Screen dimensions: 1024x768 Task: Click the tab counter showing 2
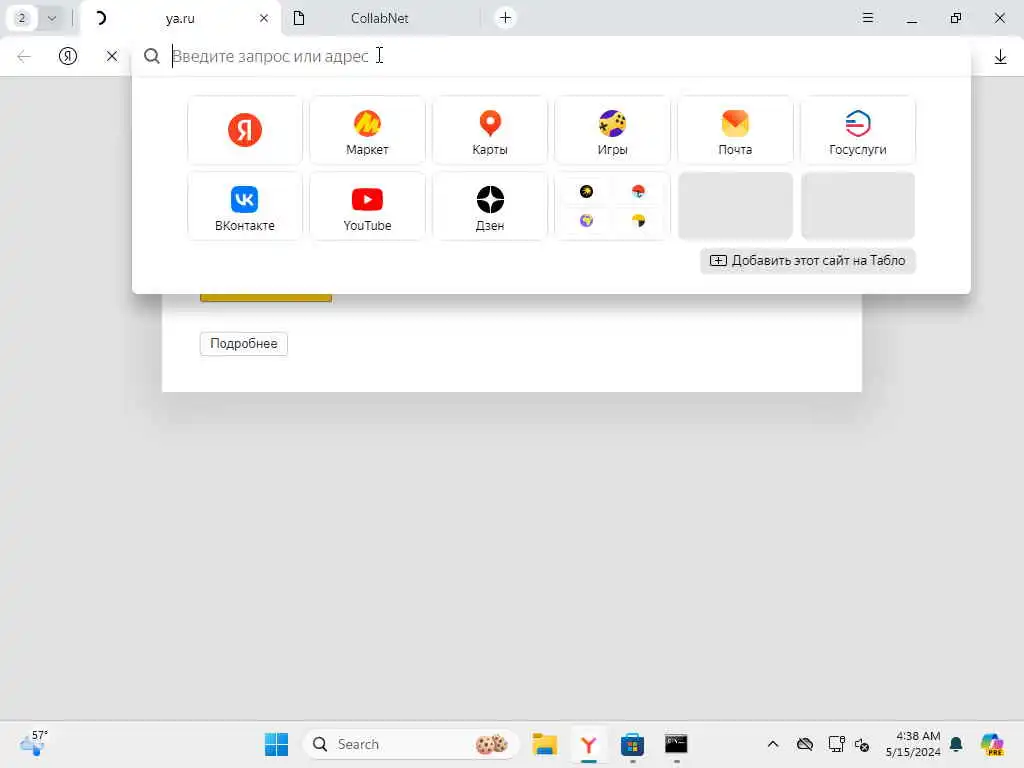[22, 18]
